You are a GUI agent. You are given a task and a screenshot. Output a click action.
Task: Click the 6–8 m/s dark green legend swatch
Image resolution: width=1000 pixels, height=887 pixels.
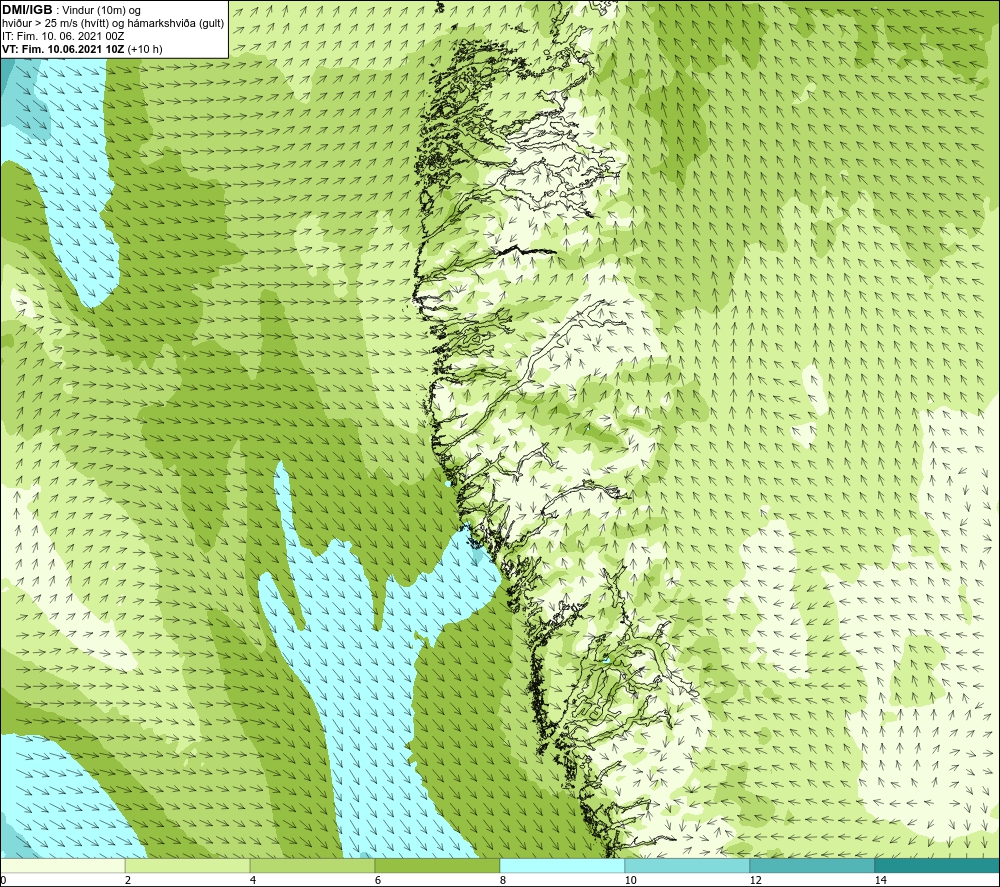coord(438,866)
